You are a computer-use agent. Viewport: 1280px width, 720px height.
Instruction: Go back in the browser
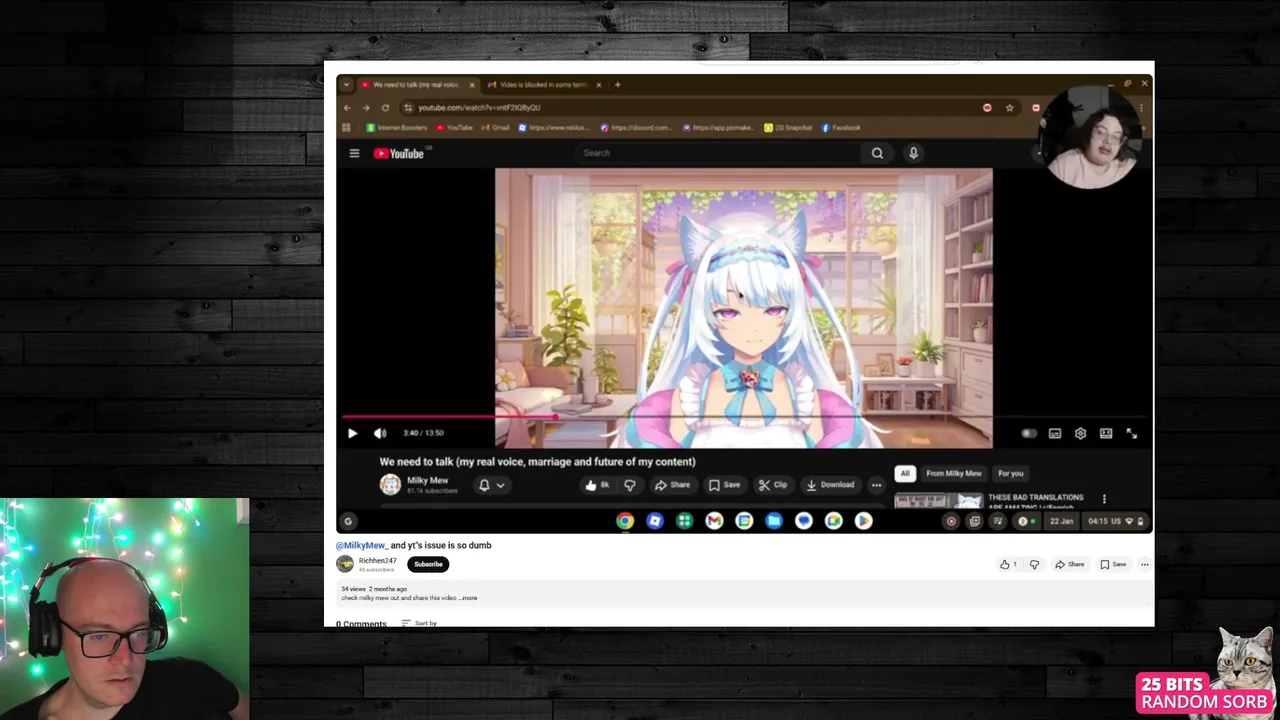[x=347, y=108]
